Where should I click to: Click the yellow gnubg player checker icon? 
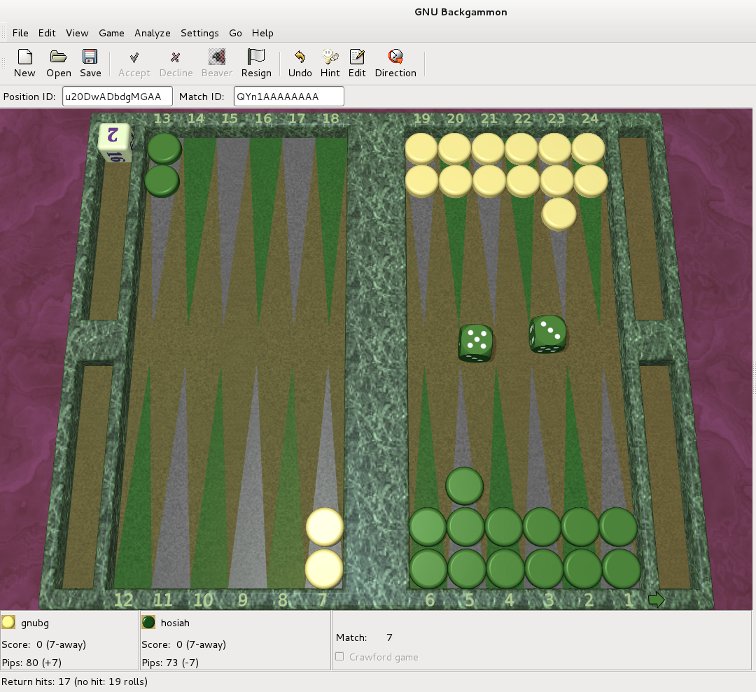(x=8, y=622)
